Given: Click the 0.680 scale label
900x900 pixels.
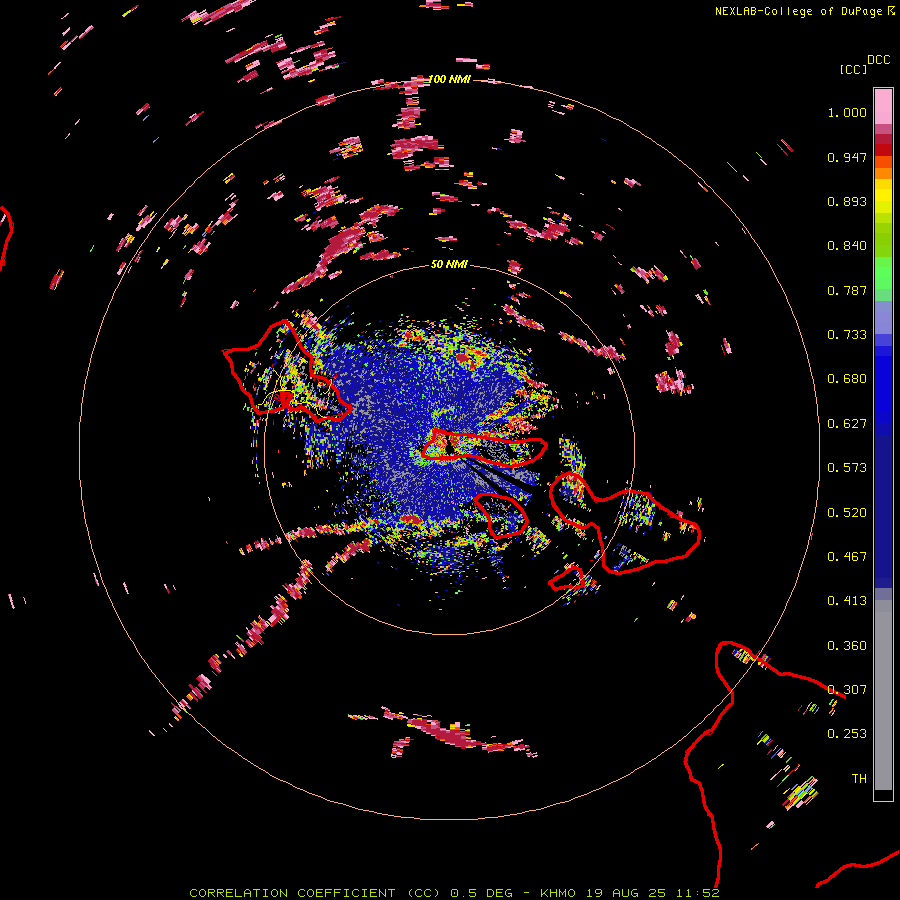Looking at the screenshot, I should point(847,379).
